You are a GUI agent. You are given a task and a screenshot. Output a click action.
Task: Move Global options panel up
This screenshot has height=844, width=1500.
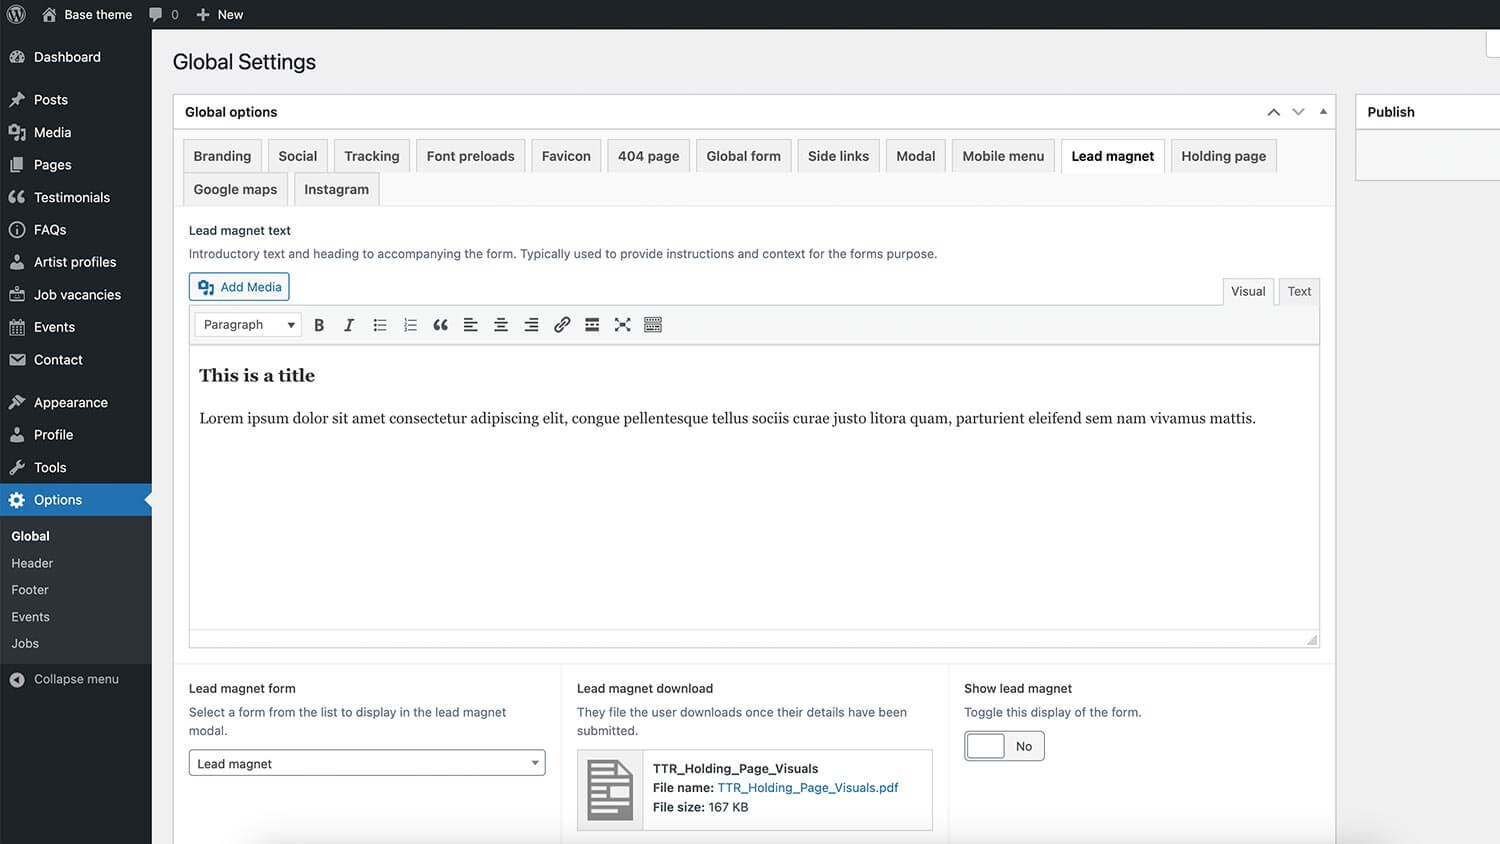tap(1273, 112)
